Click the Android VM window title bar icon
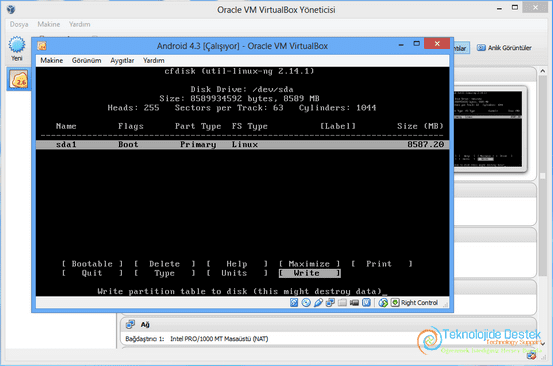The height and width of the screenshot is (366, 553). pyautogui.click(x=42, y=46)
